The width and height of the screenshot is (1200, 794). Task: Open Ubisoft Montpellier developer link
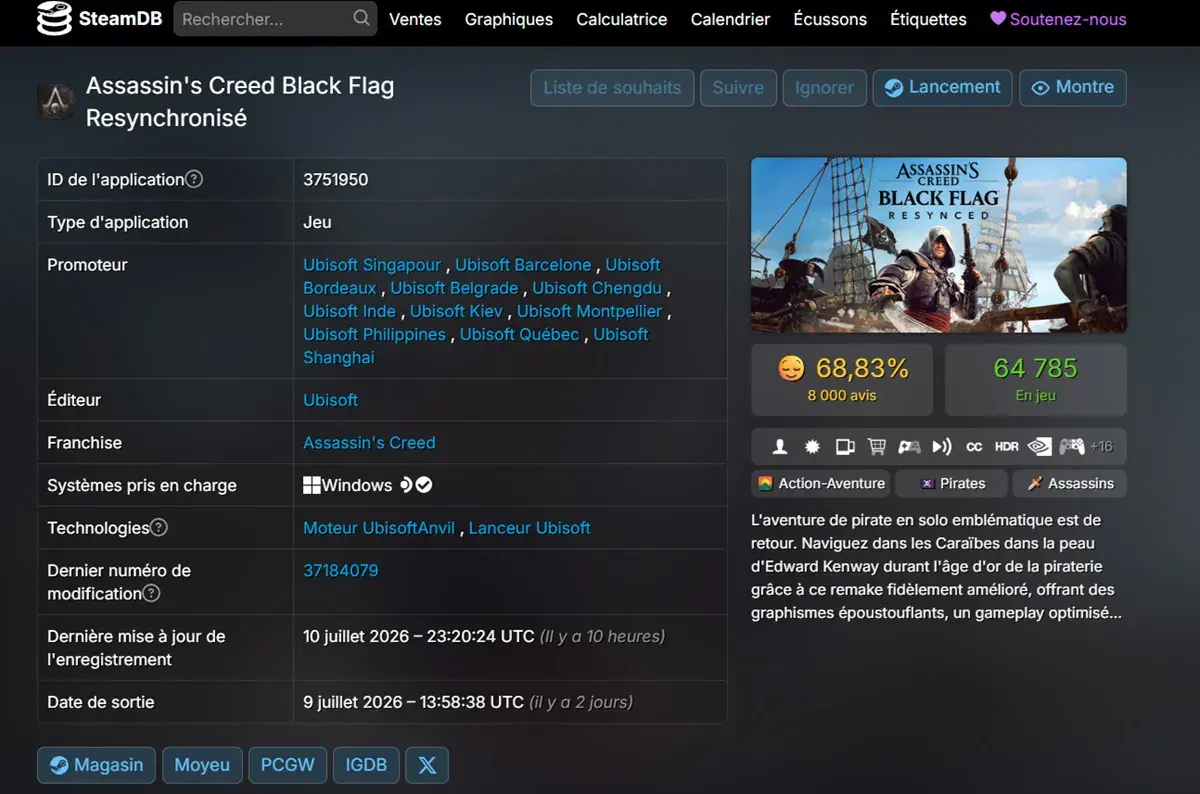point(591,311)
